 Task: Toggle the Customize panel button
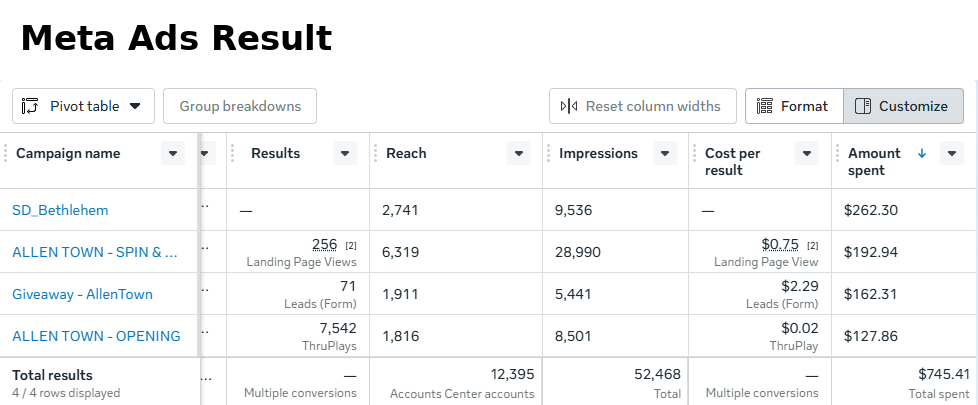(903, 106)
